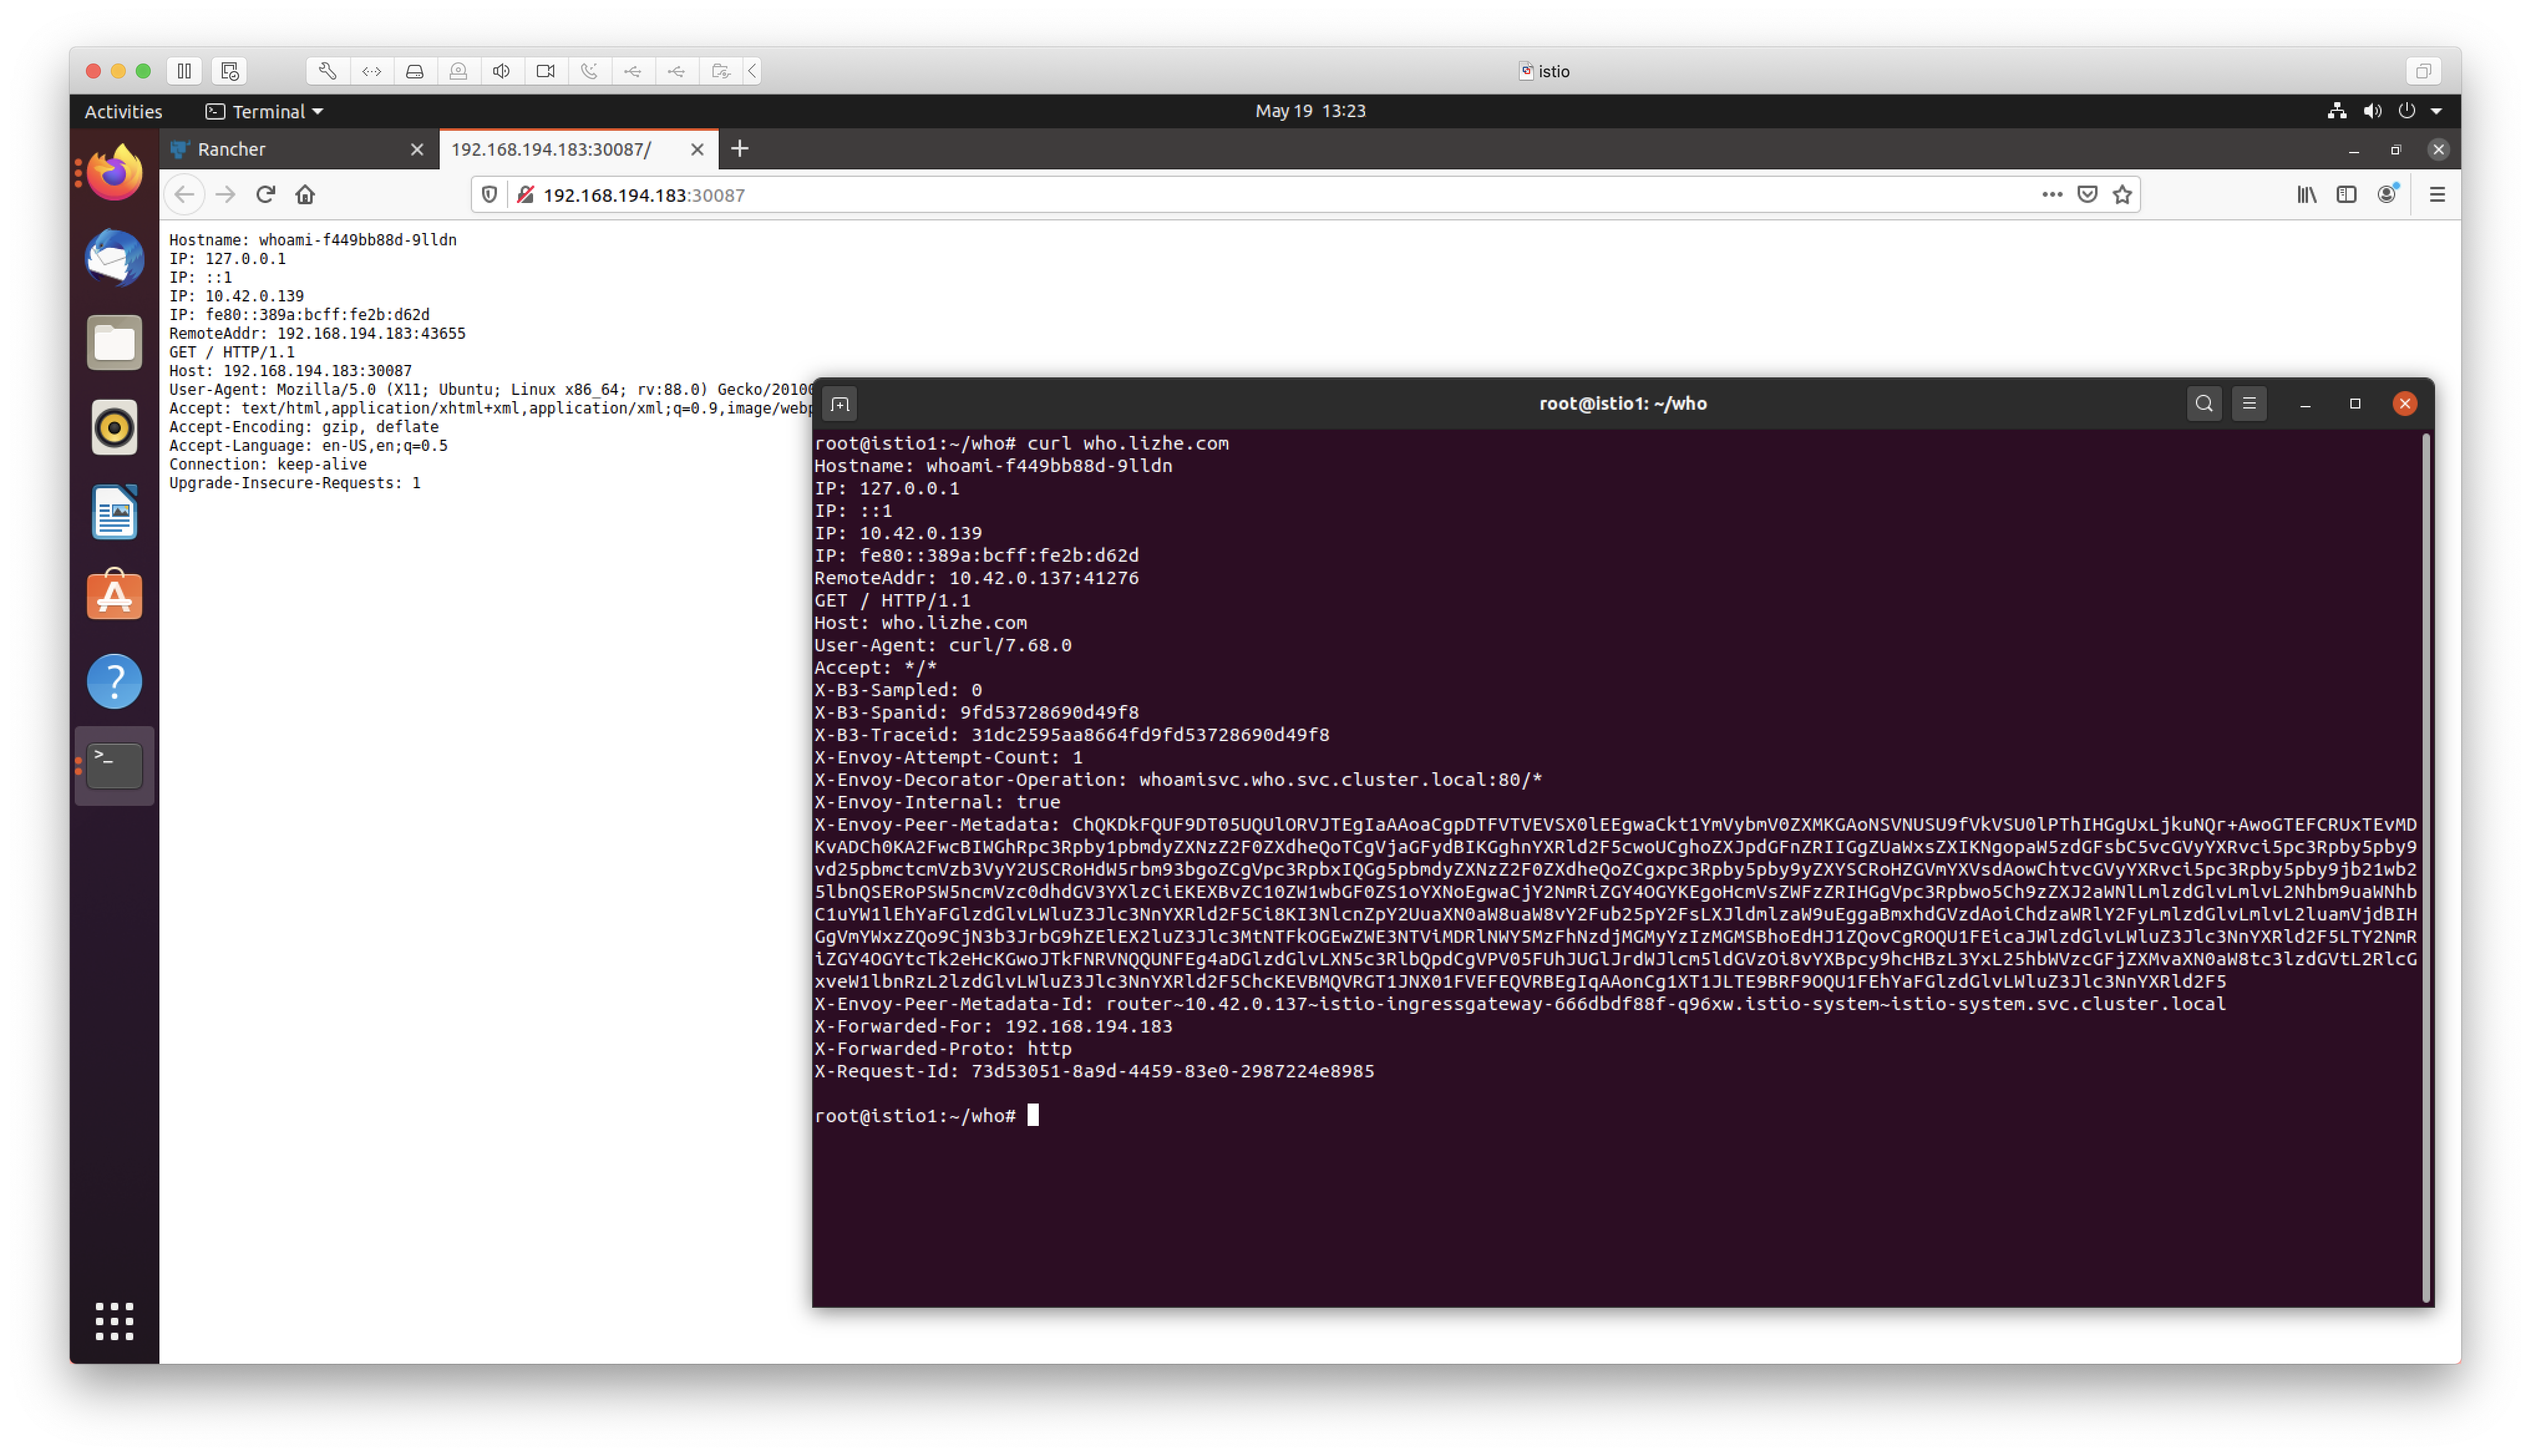Open Firefox hamburger menu
The image size is (2531, 1456).
[2437, 194]
